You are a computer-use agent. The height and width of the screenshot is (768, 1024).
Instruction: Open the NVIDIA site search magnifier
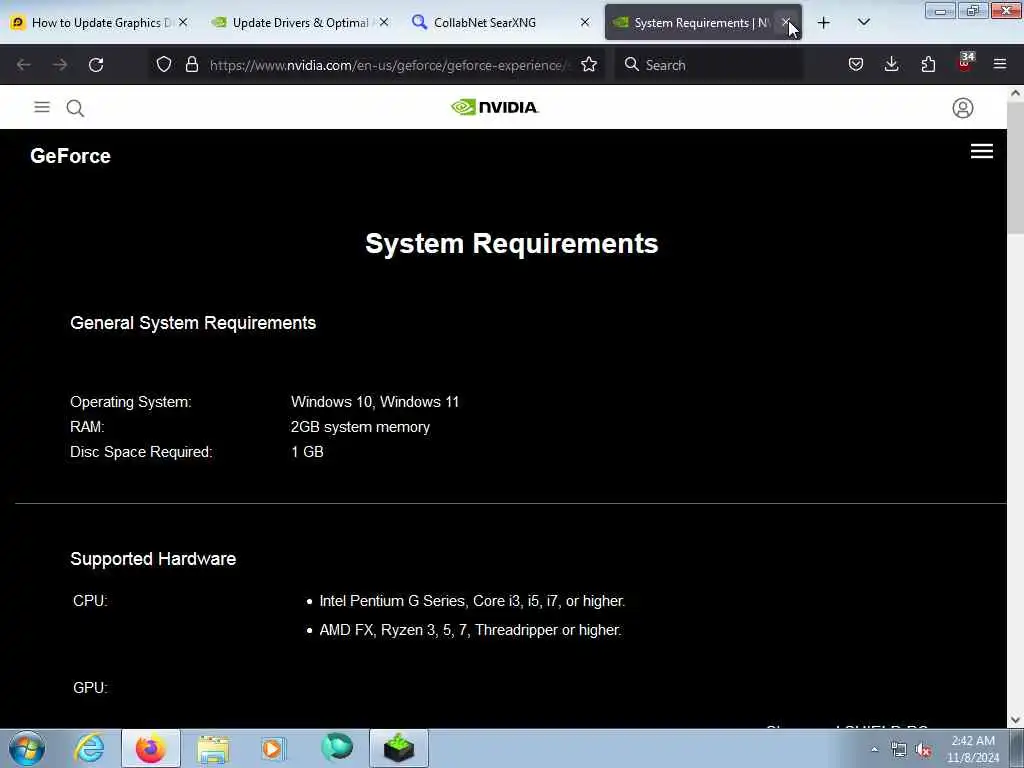(x=75, y=108)
